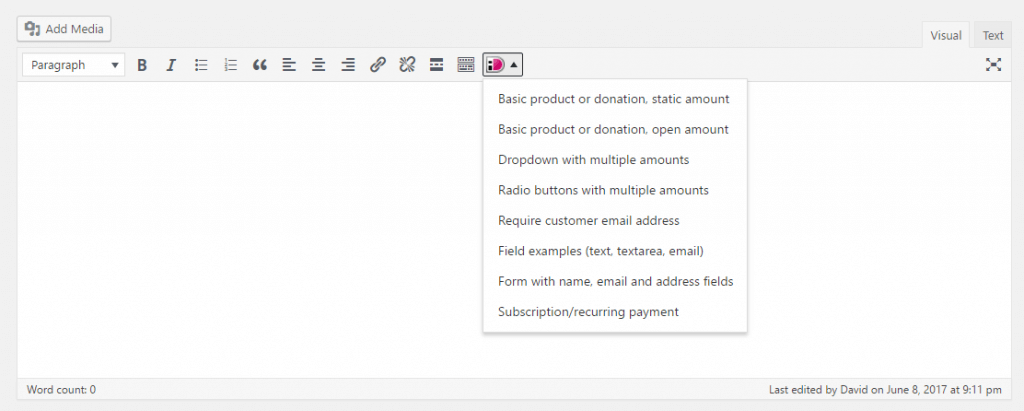This screenshot has width=1024, height=411.
Task: Switch to the Text editor tab
Action: 993,35
